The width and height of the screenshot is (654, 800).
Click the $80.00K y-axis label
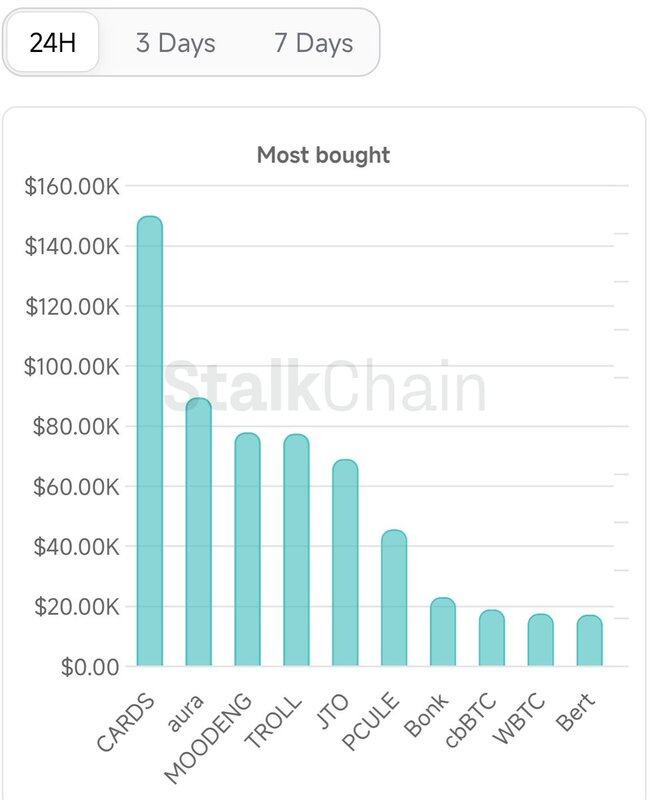click(x=76, y=427)
